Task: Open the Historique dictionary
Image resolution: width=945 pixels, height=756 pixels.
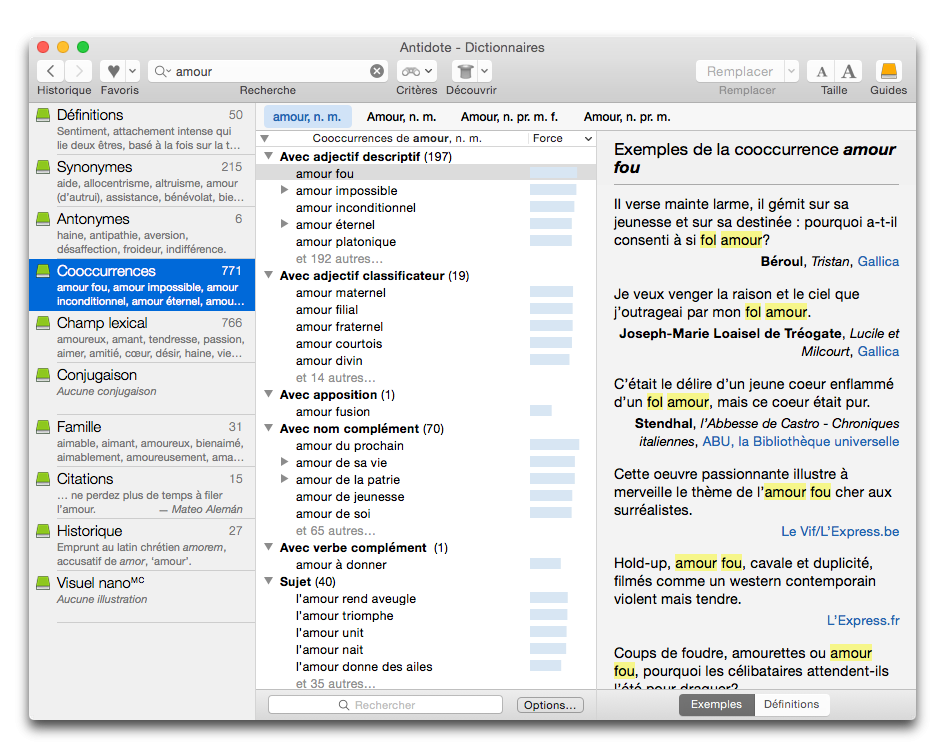Action: point(142,544)
